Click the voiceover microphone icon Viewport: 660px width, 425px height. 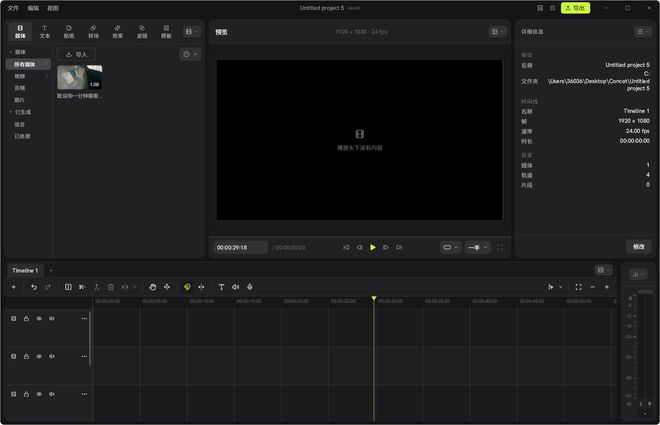tap(250, 287)
